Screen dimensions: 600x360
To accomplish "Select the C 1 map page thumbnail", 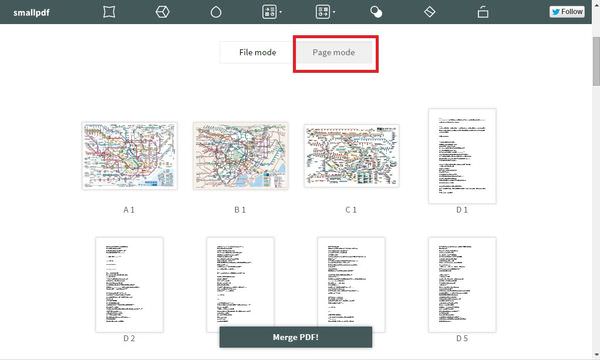I will [x=352, y=156].
